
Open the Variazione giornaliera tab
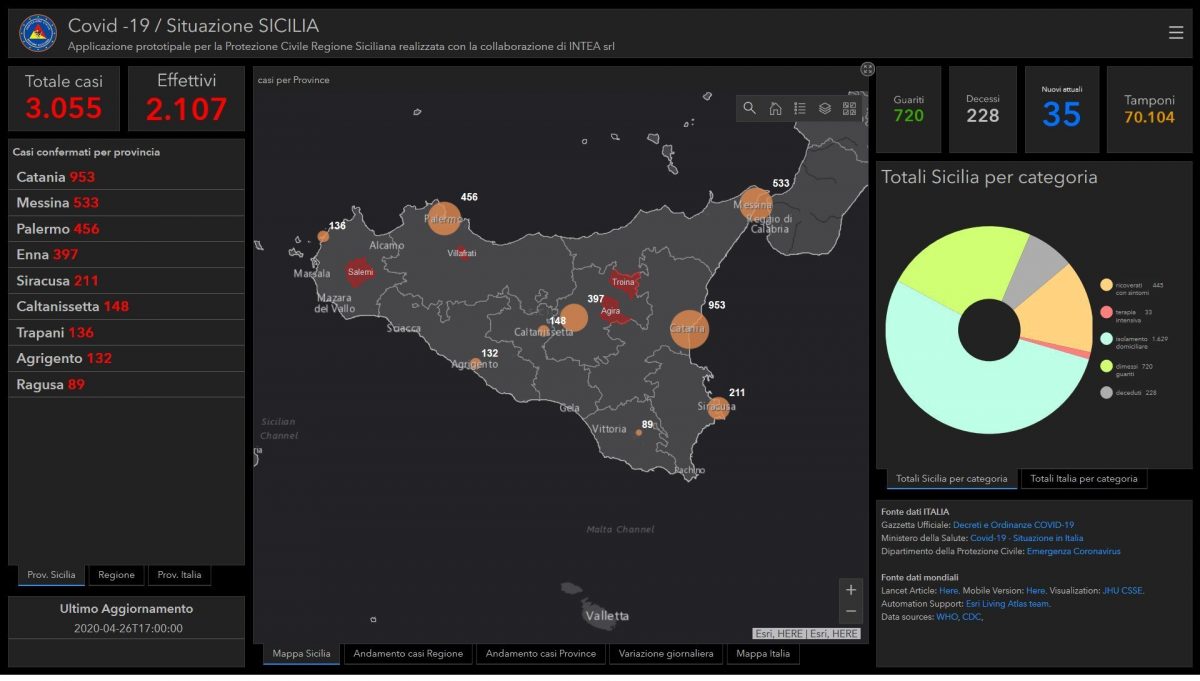[x=666, y=654]
